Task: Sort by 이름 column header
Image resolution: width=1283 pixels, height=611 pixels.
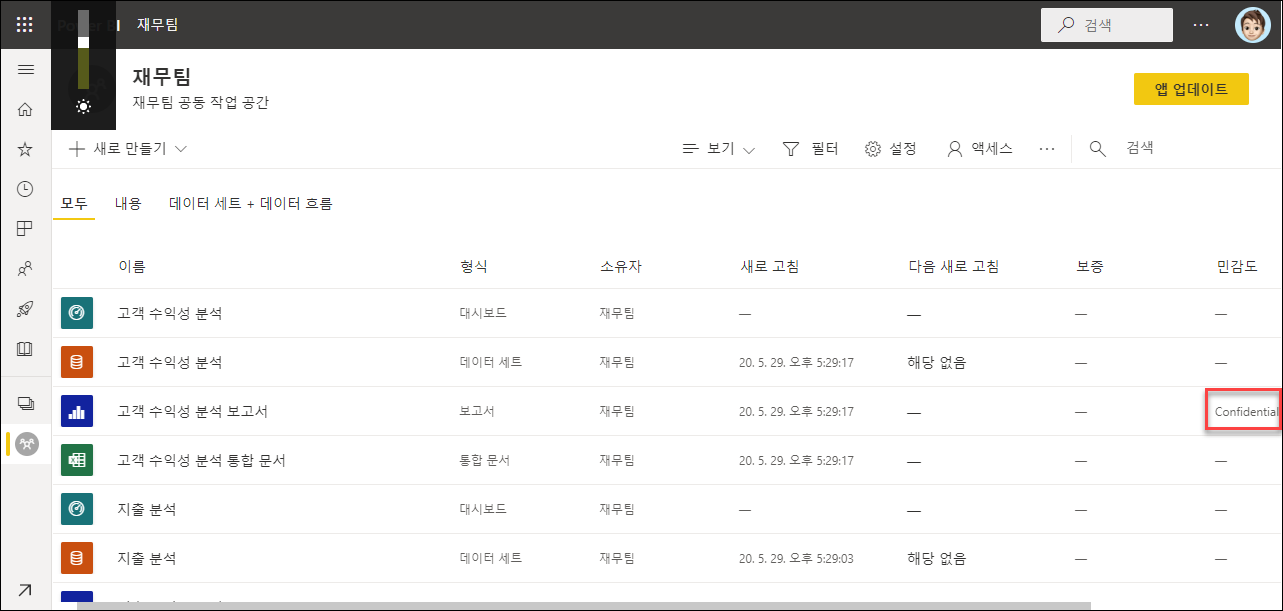Action: (x=132, y=266)
